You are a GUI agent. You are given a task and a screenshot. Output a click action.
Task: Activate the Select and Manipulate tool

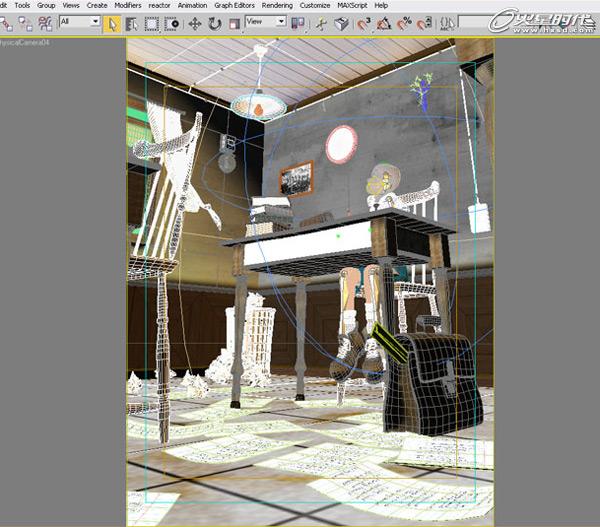pos(321,24)
